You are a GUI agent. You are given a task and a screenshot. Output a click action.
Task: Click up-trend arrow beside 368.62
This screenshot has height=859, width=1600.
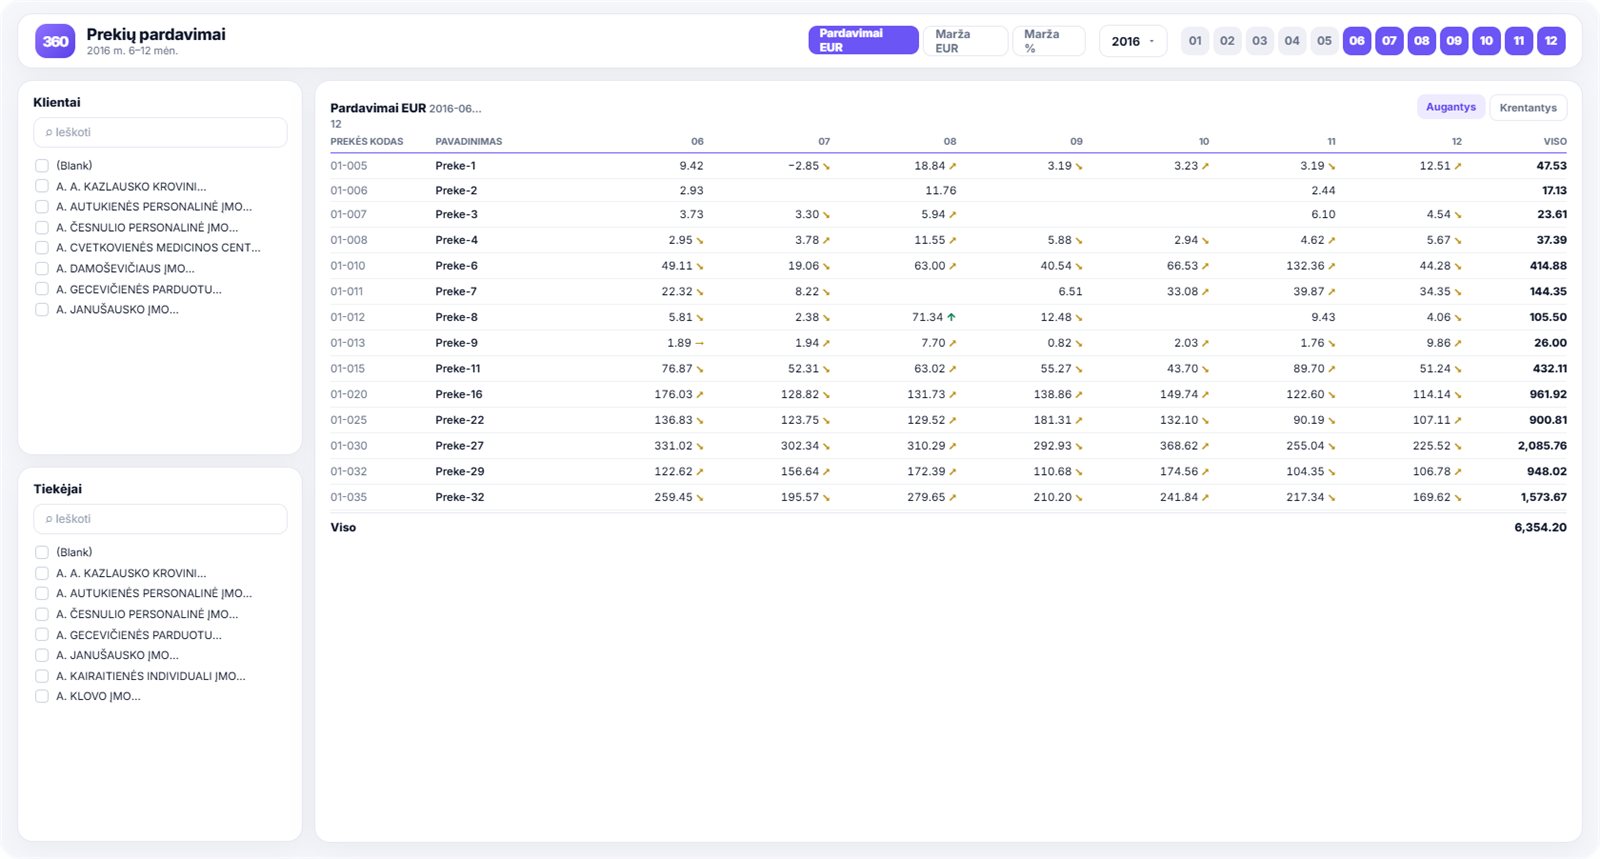point(1205,447)
